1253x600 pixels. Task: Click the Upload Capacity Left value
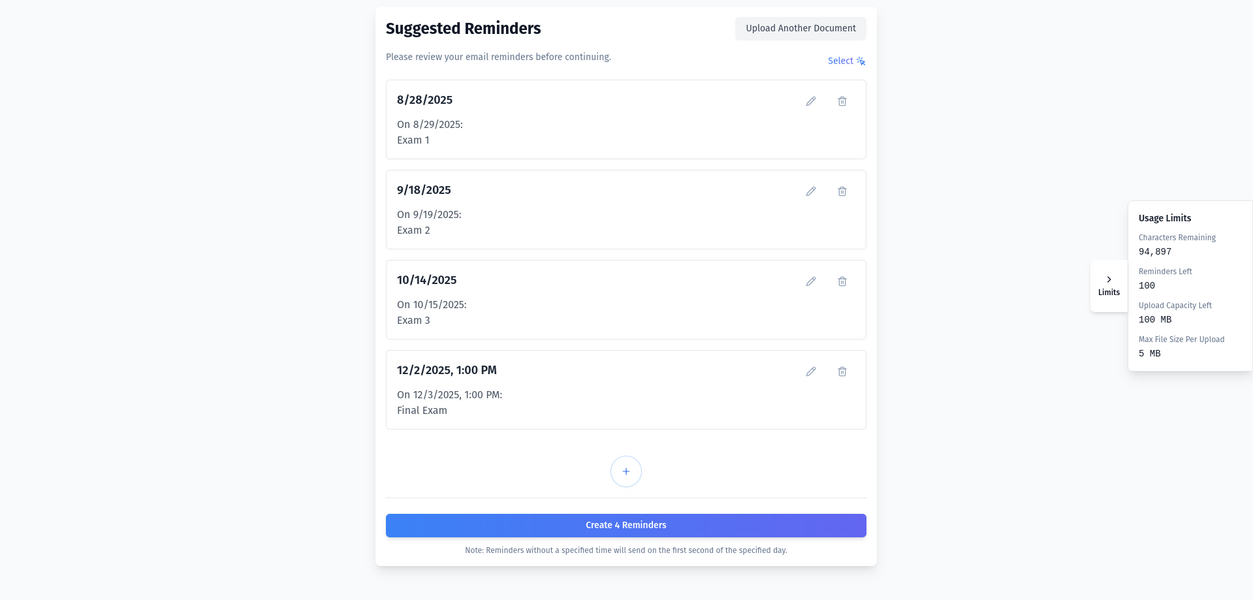click(1153, 319)
